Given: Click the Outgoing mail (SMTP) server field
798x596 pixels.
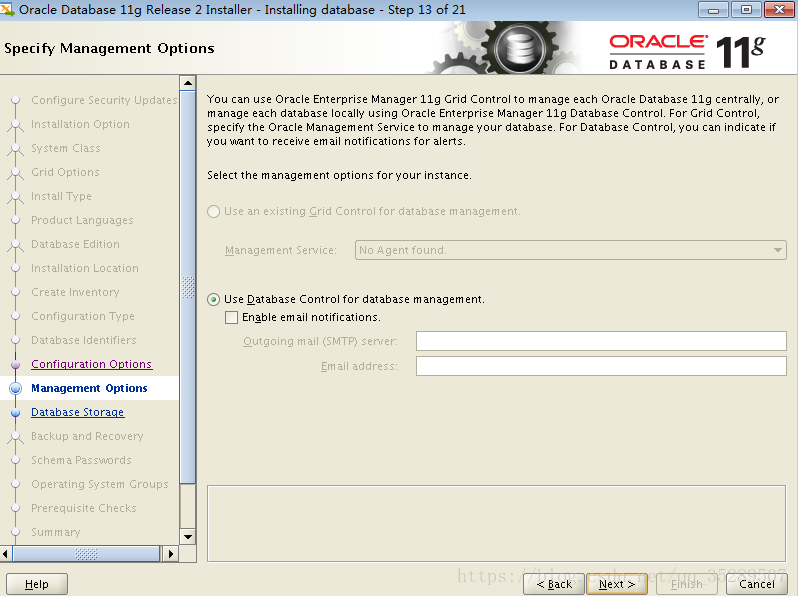Looking at the screenshot, I should (601, 341).
